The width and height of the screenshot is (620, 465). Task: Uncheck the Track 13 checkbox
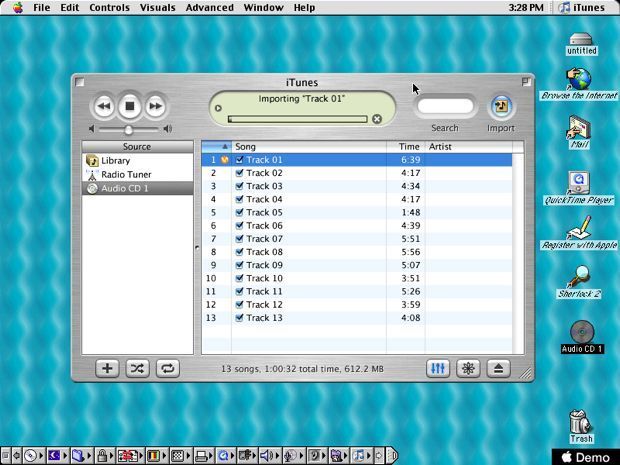[239, 318]
